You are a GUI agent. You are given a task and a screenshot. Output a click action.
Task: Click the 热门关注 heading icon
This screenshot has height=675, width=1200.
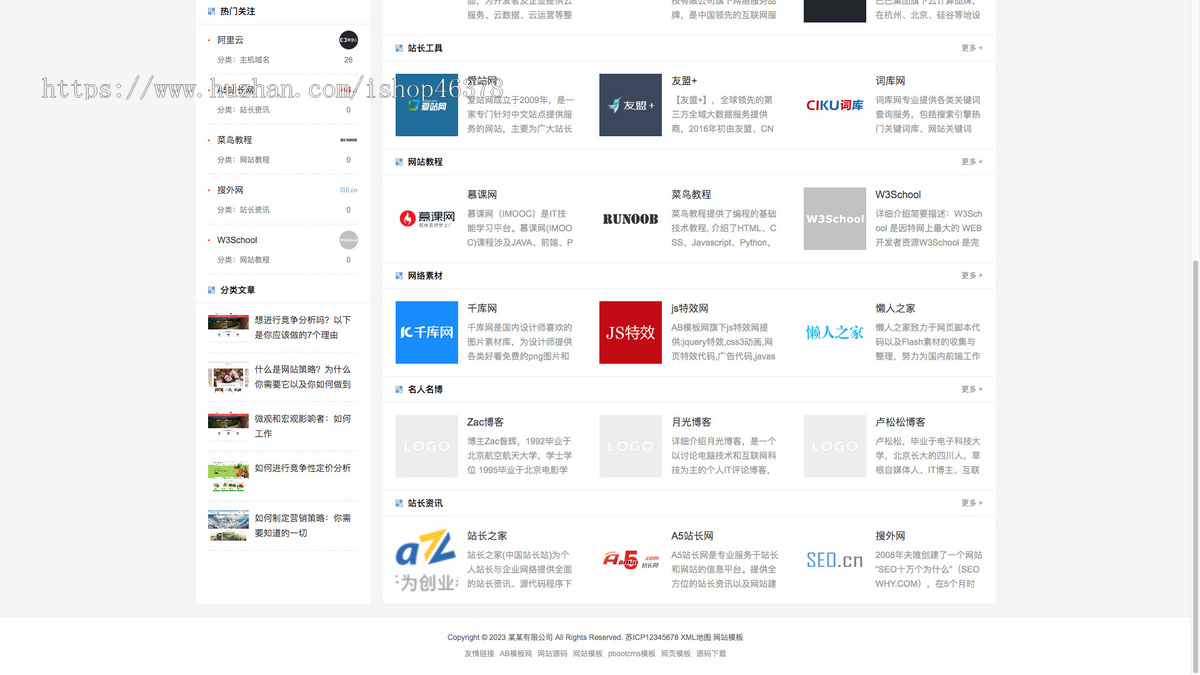coord(212,12)
